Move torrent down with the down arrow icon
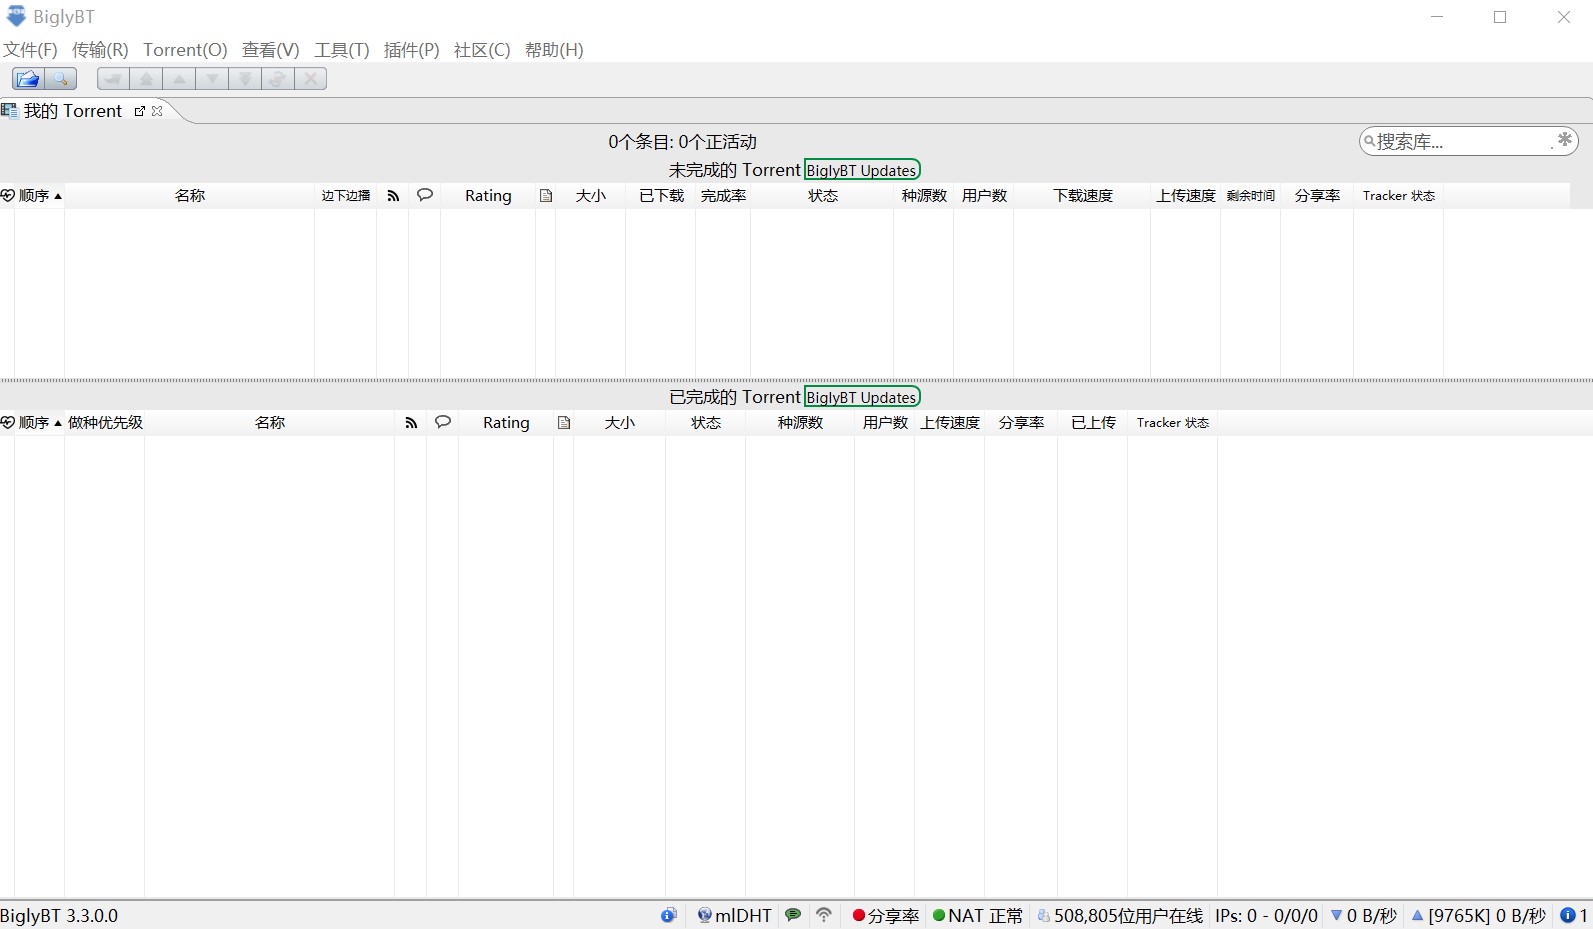 click(x=212, y=79)
